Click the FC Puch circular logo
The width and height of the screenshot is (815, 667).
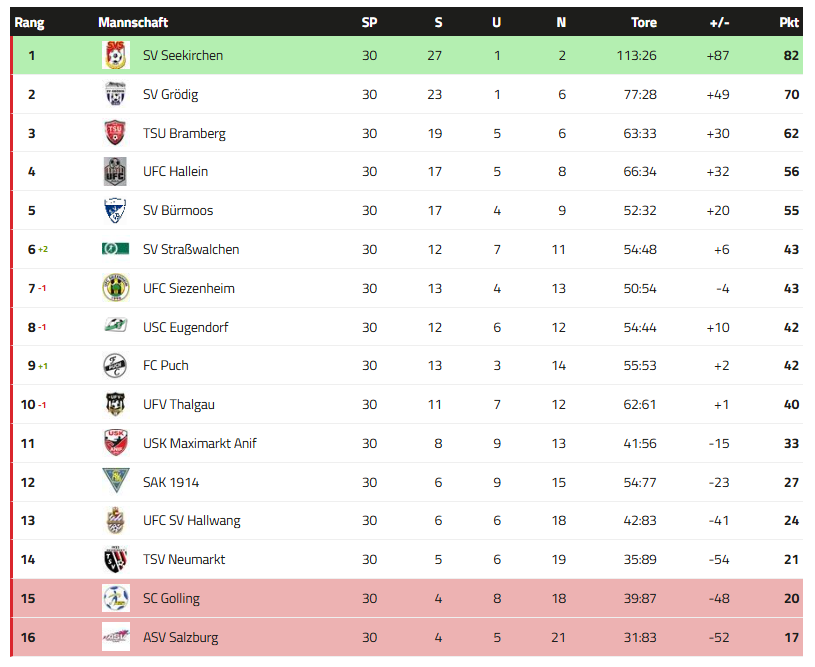tap(115, 365)
